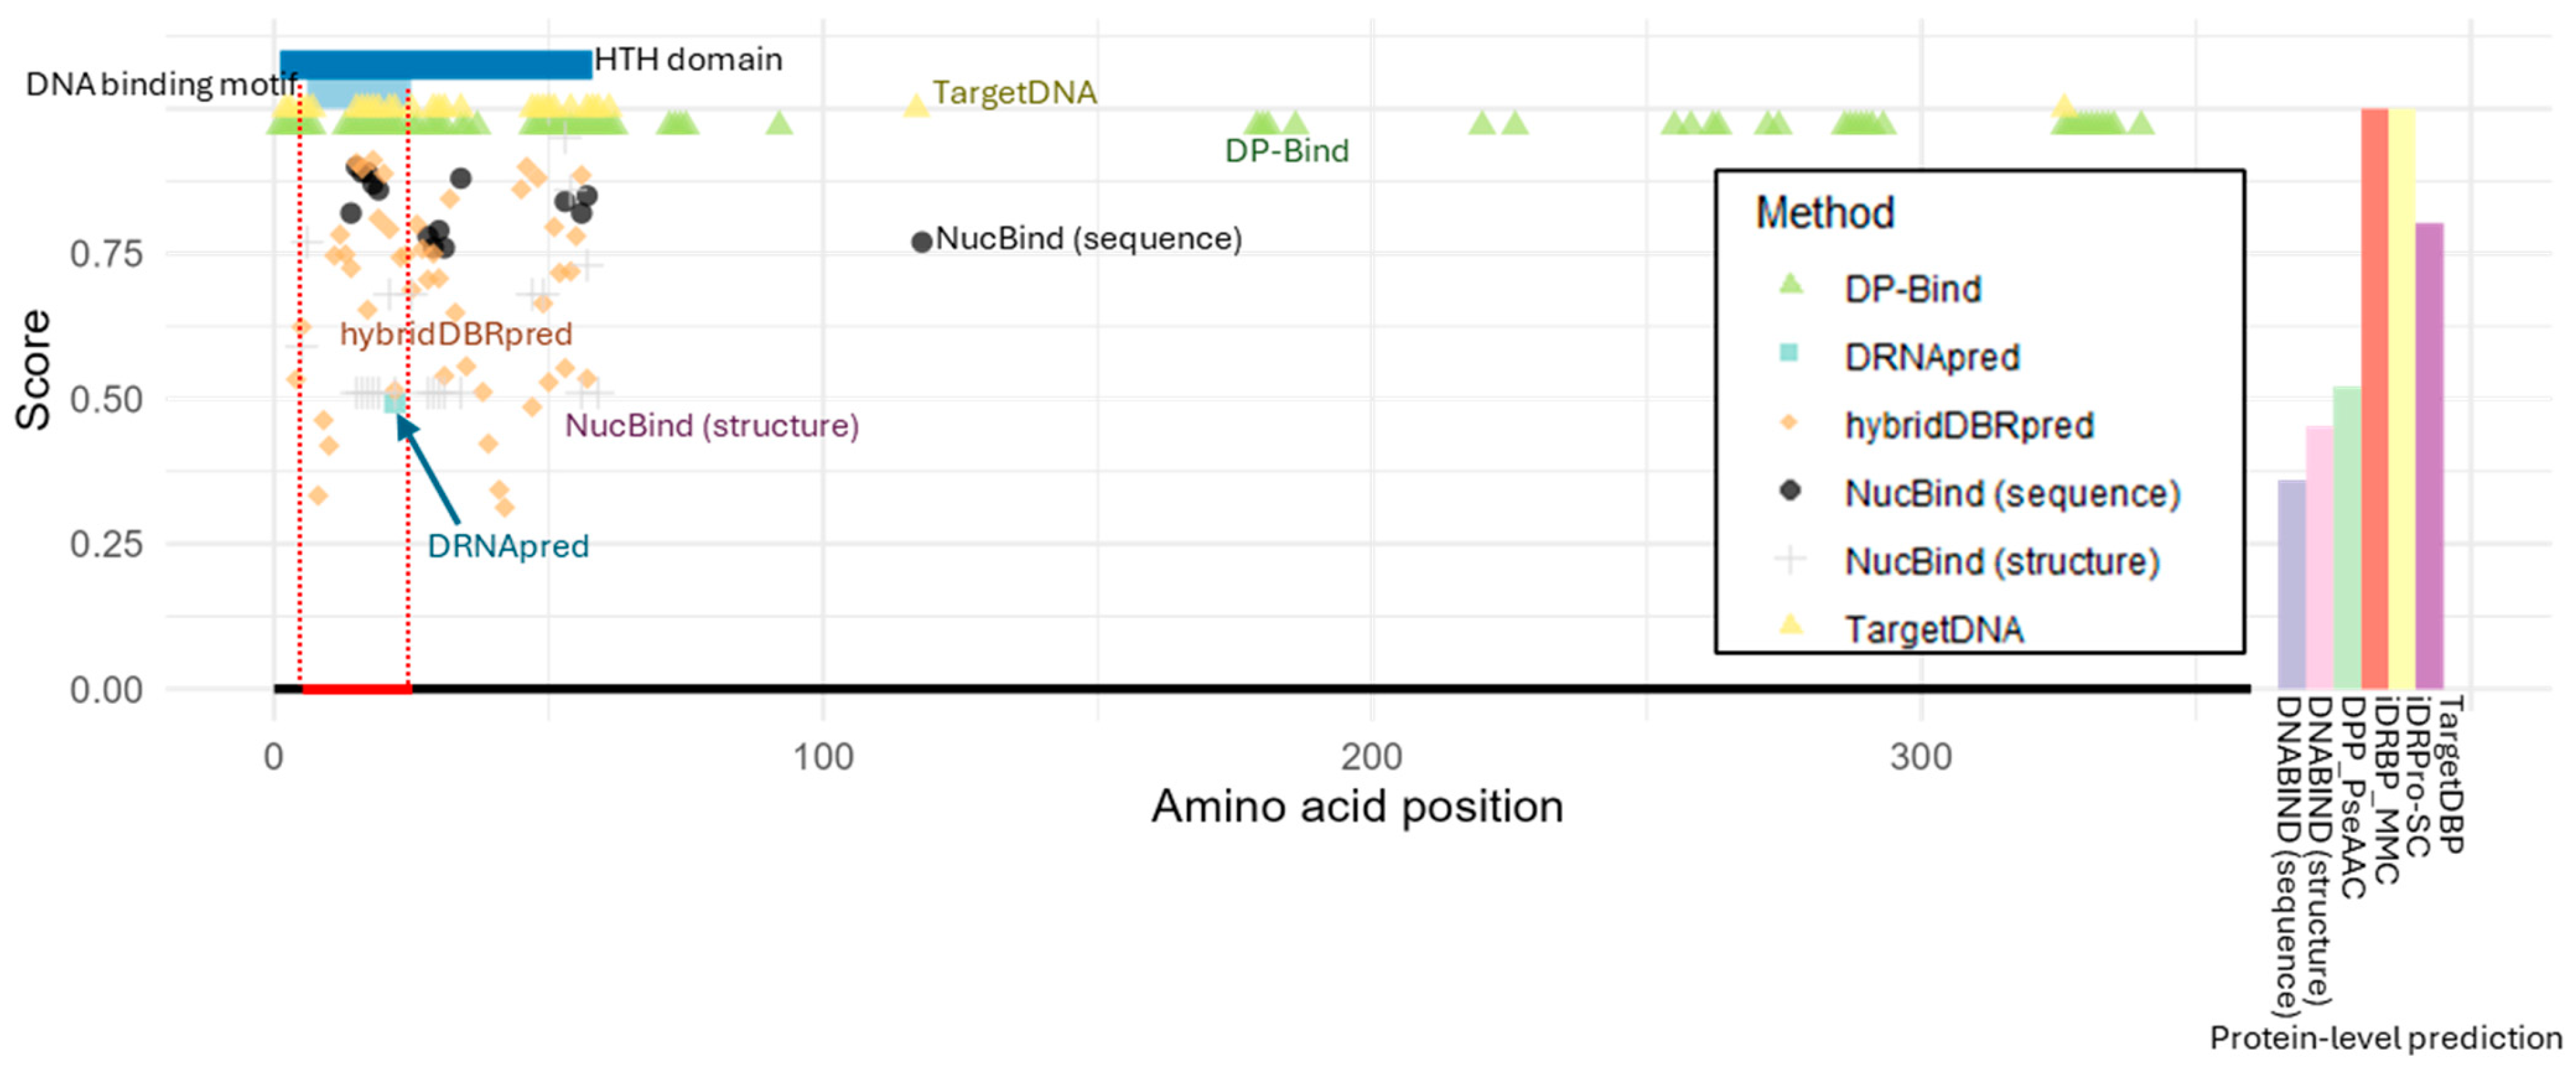Click the teal DRNApred data point square
The height and width of the screenshot is (1073, 2576).
tap(395, 403)
